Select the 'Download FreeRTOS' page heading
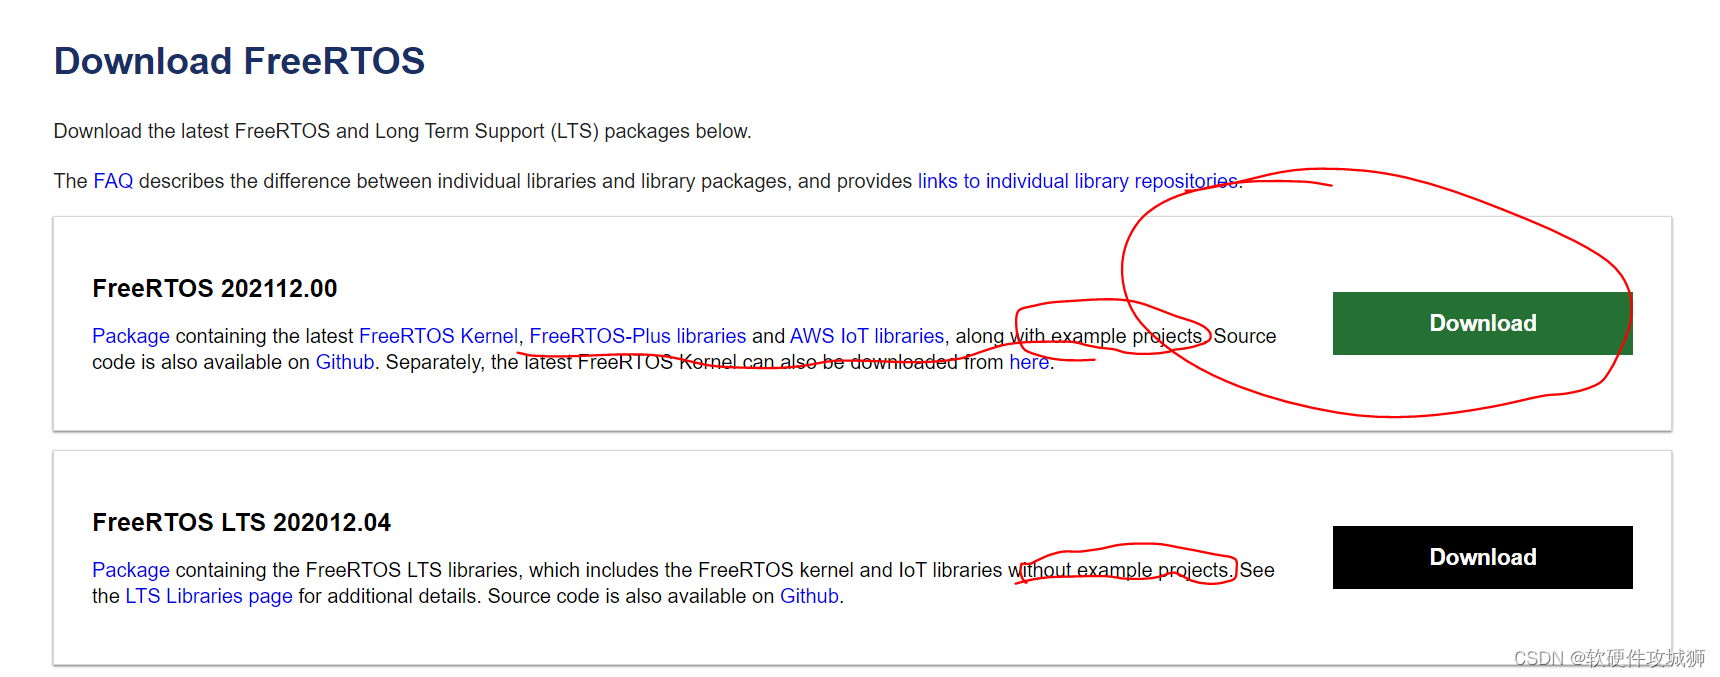Screen dimensions: 1720x677 pyautogui.click(x=239, y=61)
